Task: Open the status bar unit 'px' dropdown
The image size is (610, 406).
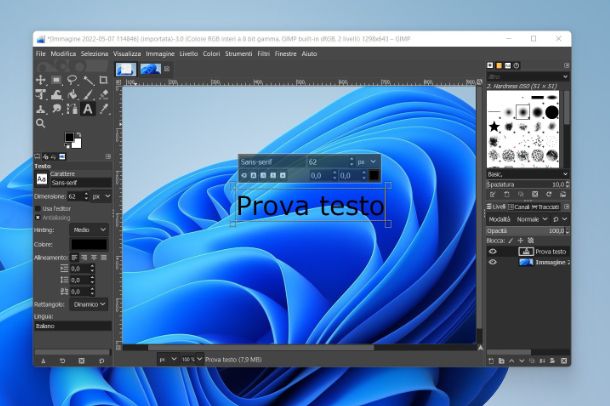Action: pos(168,359)
